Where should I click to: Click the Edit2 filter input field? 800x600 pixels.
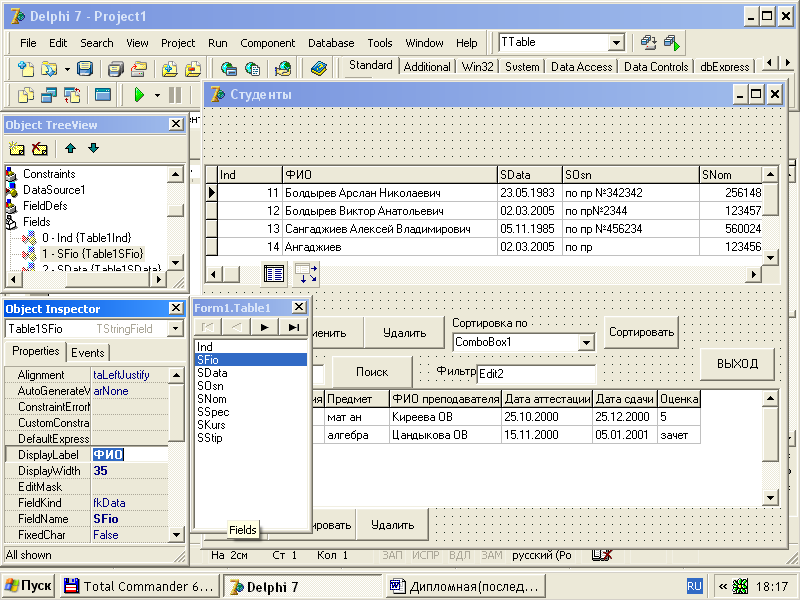pos(536,374)
